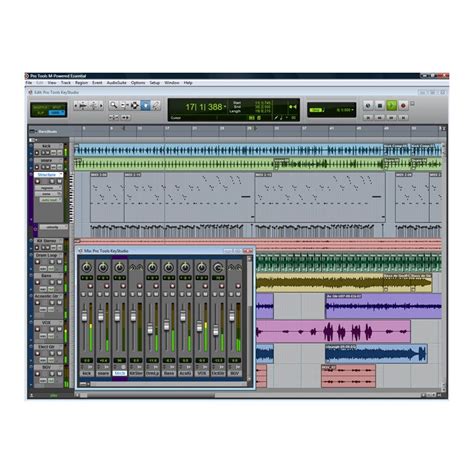Click the Kick channel pan knob in mixer

(x=87, y=267)
